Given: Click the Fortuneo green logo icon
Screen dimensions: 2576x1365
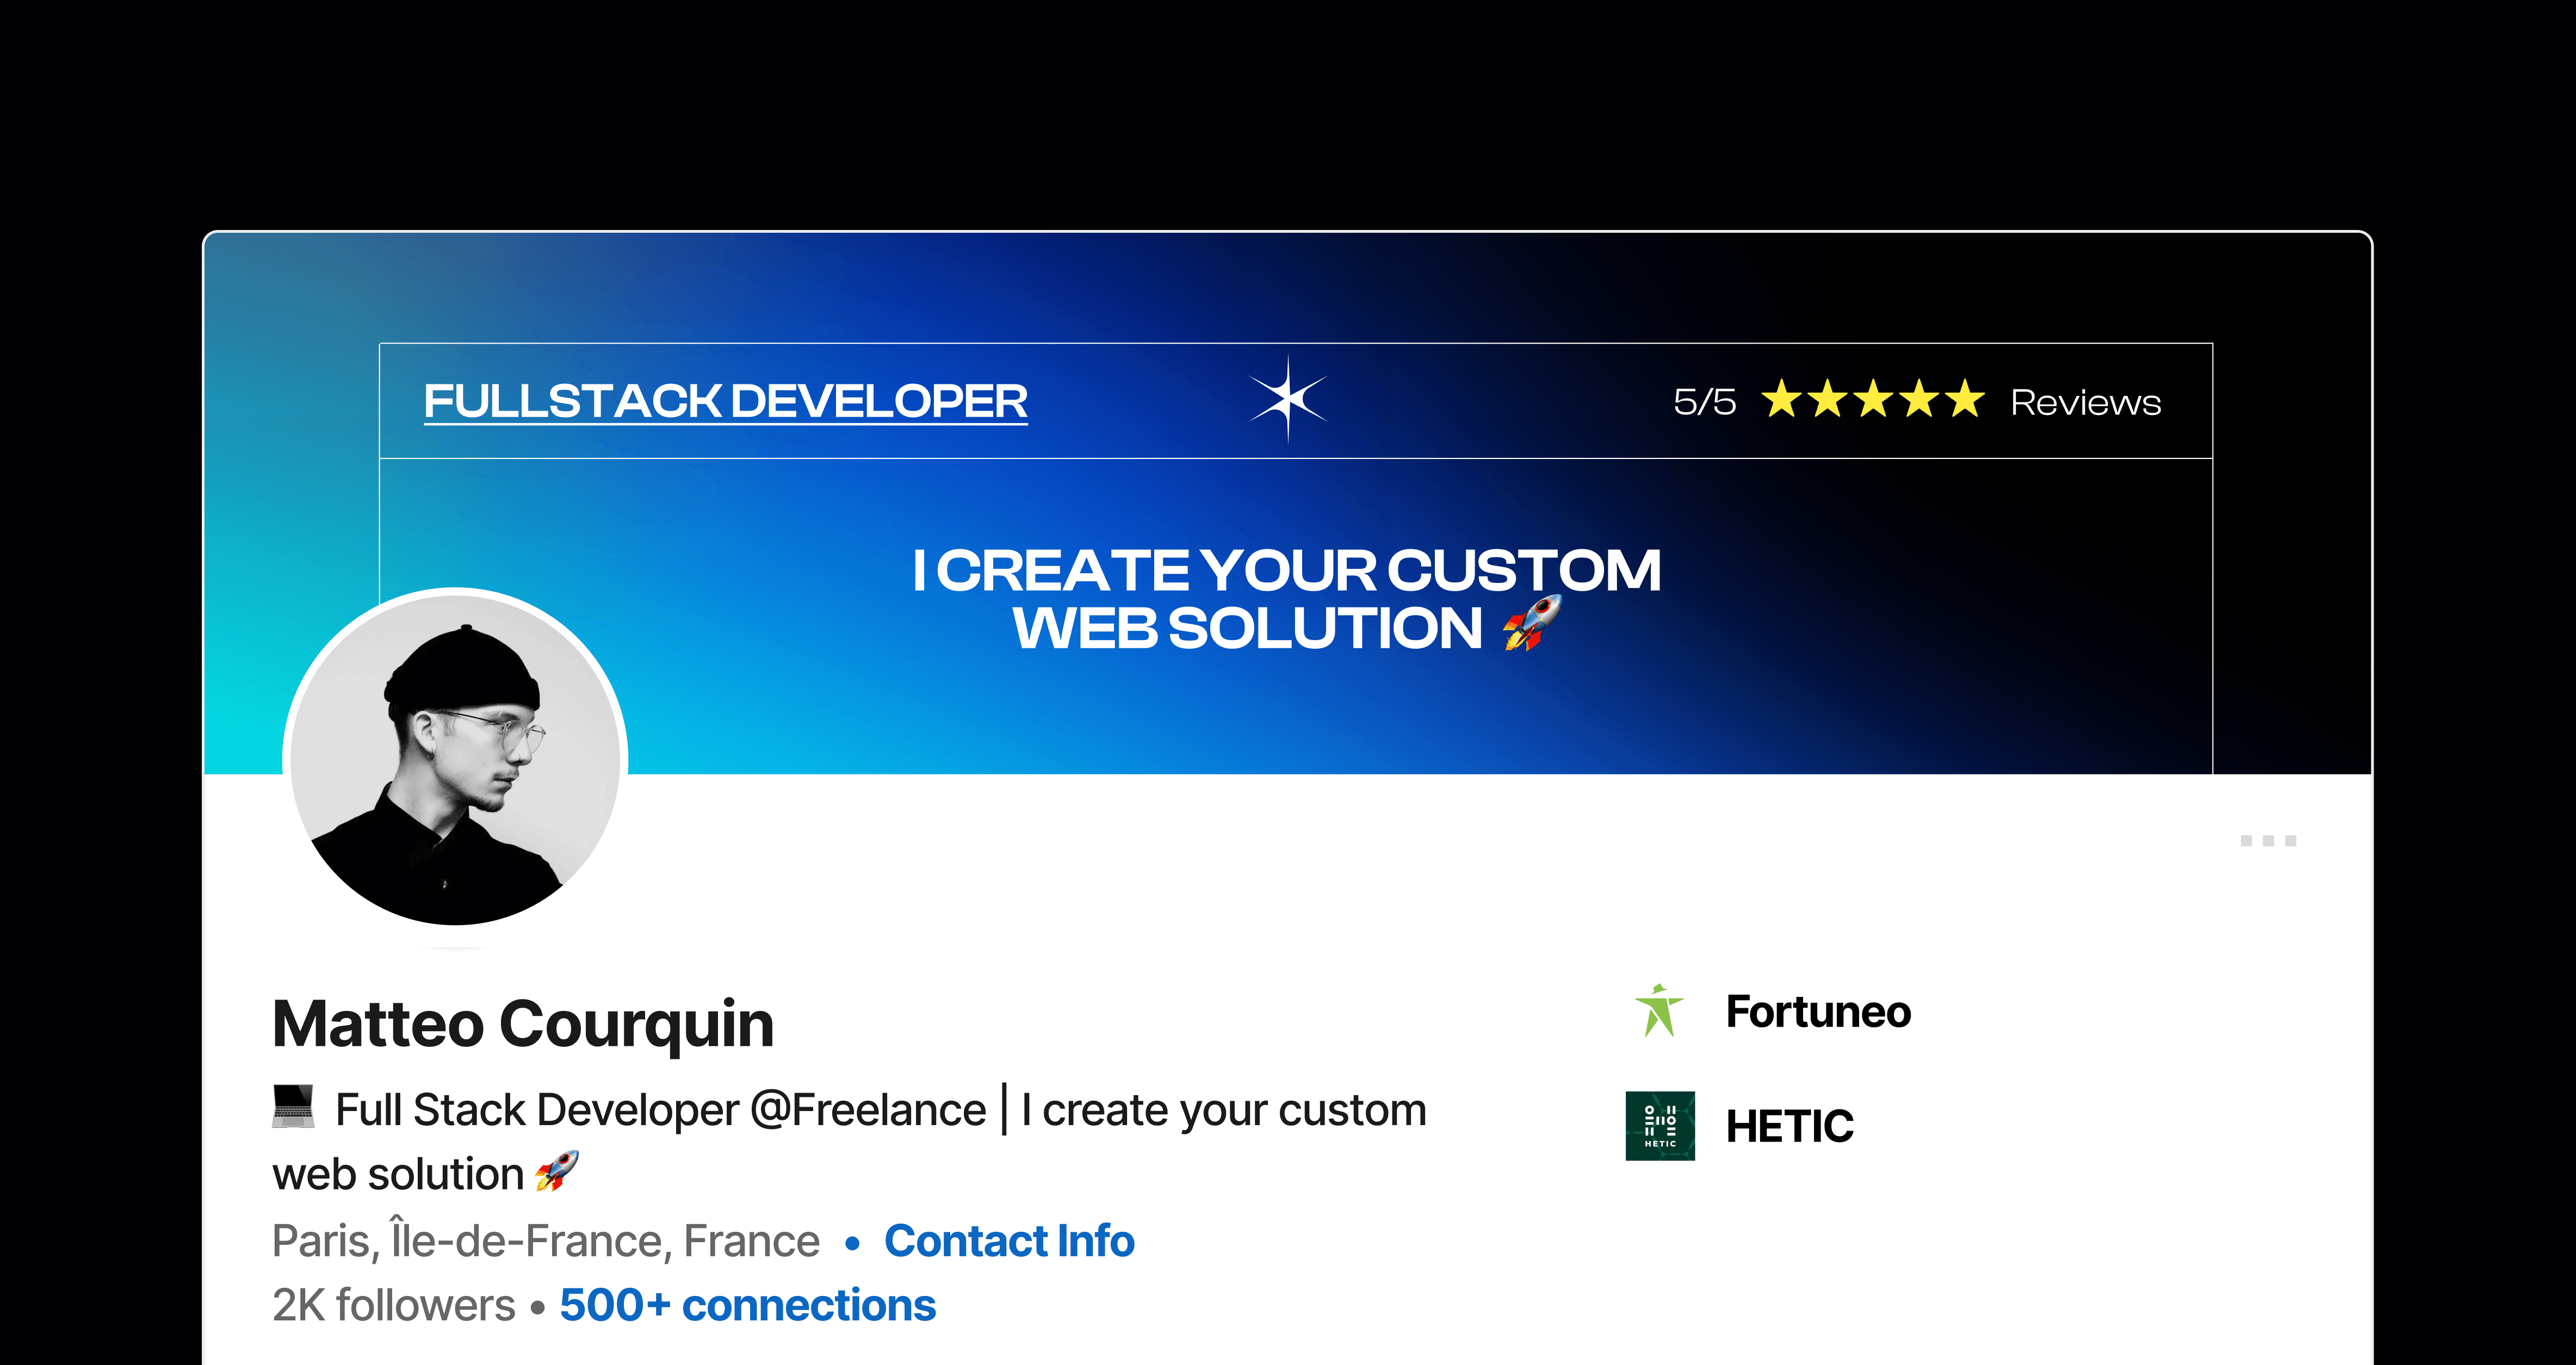Looking at the screenshot, I should pyautogui.click(x=1659, y=1011).
